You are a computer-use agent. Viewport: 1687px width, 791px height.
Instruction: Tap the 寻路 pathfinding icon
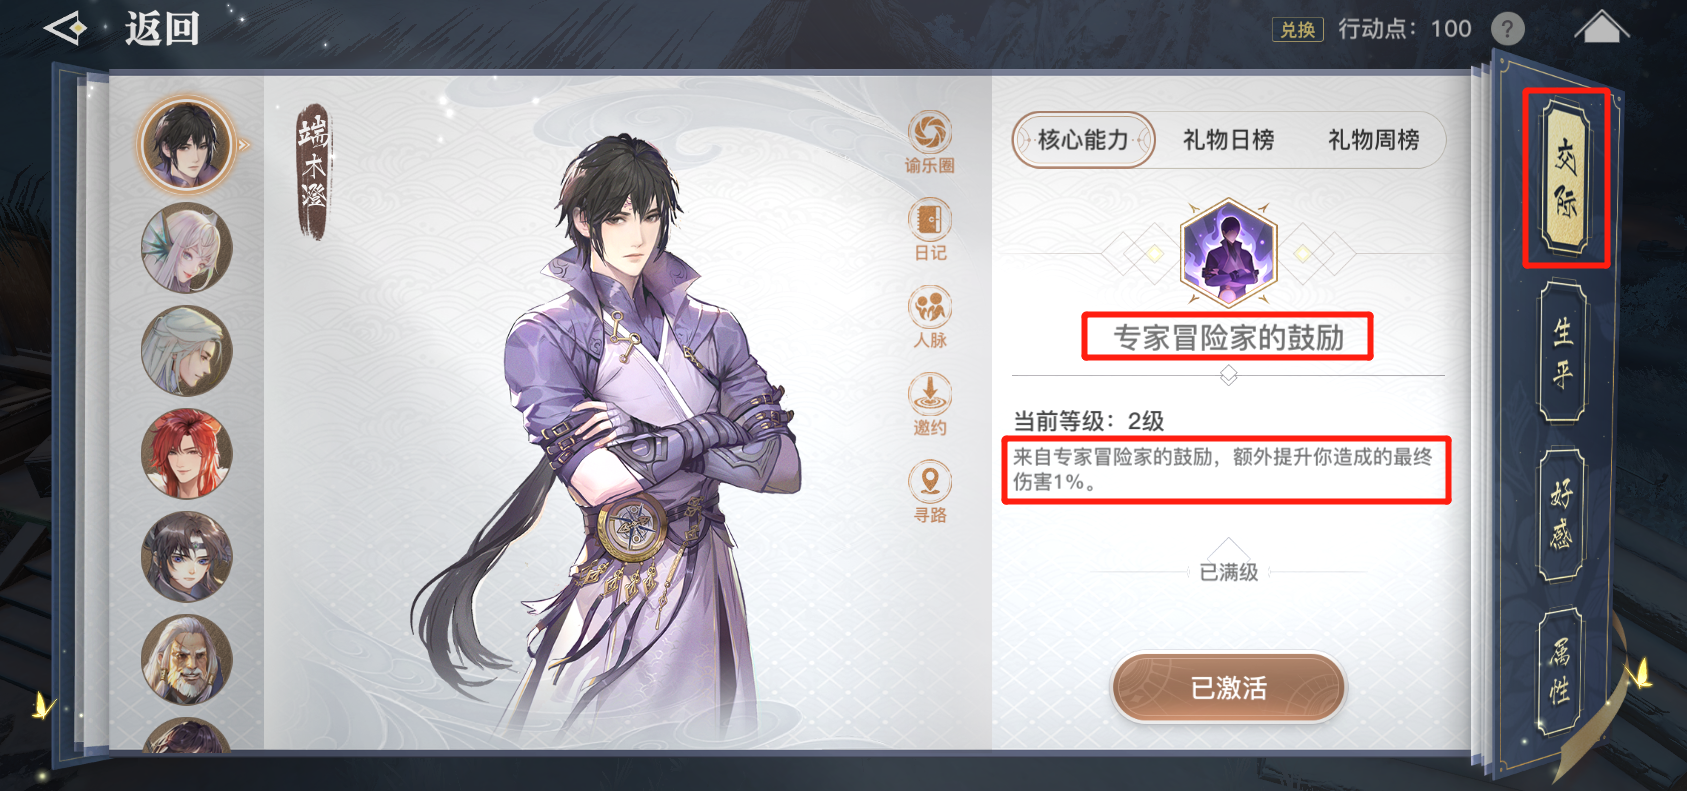(930, 491)
